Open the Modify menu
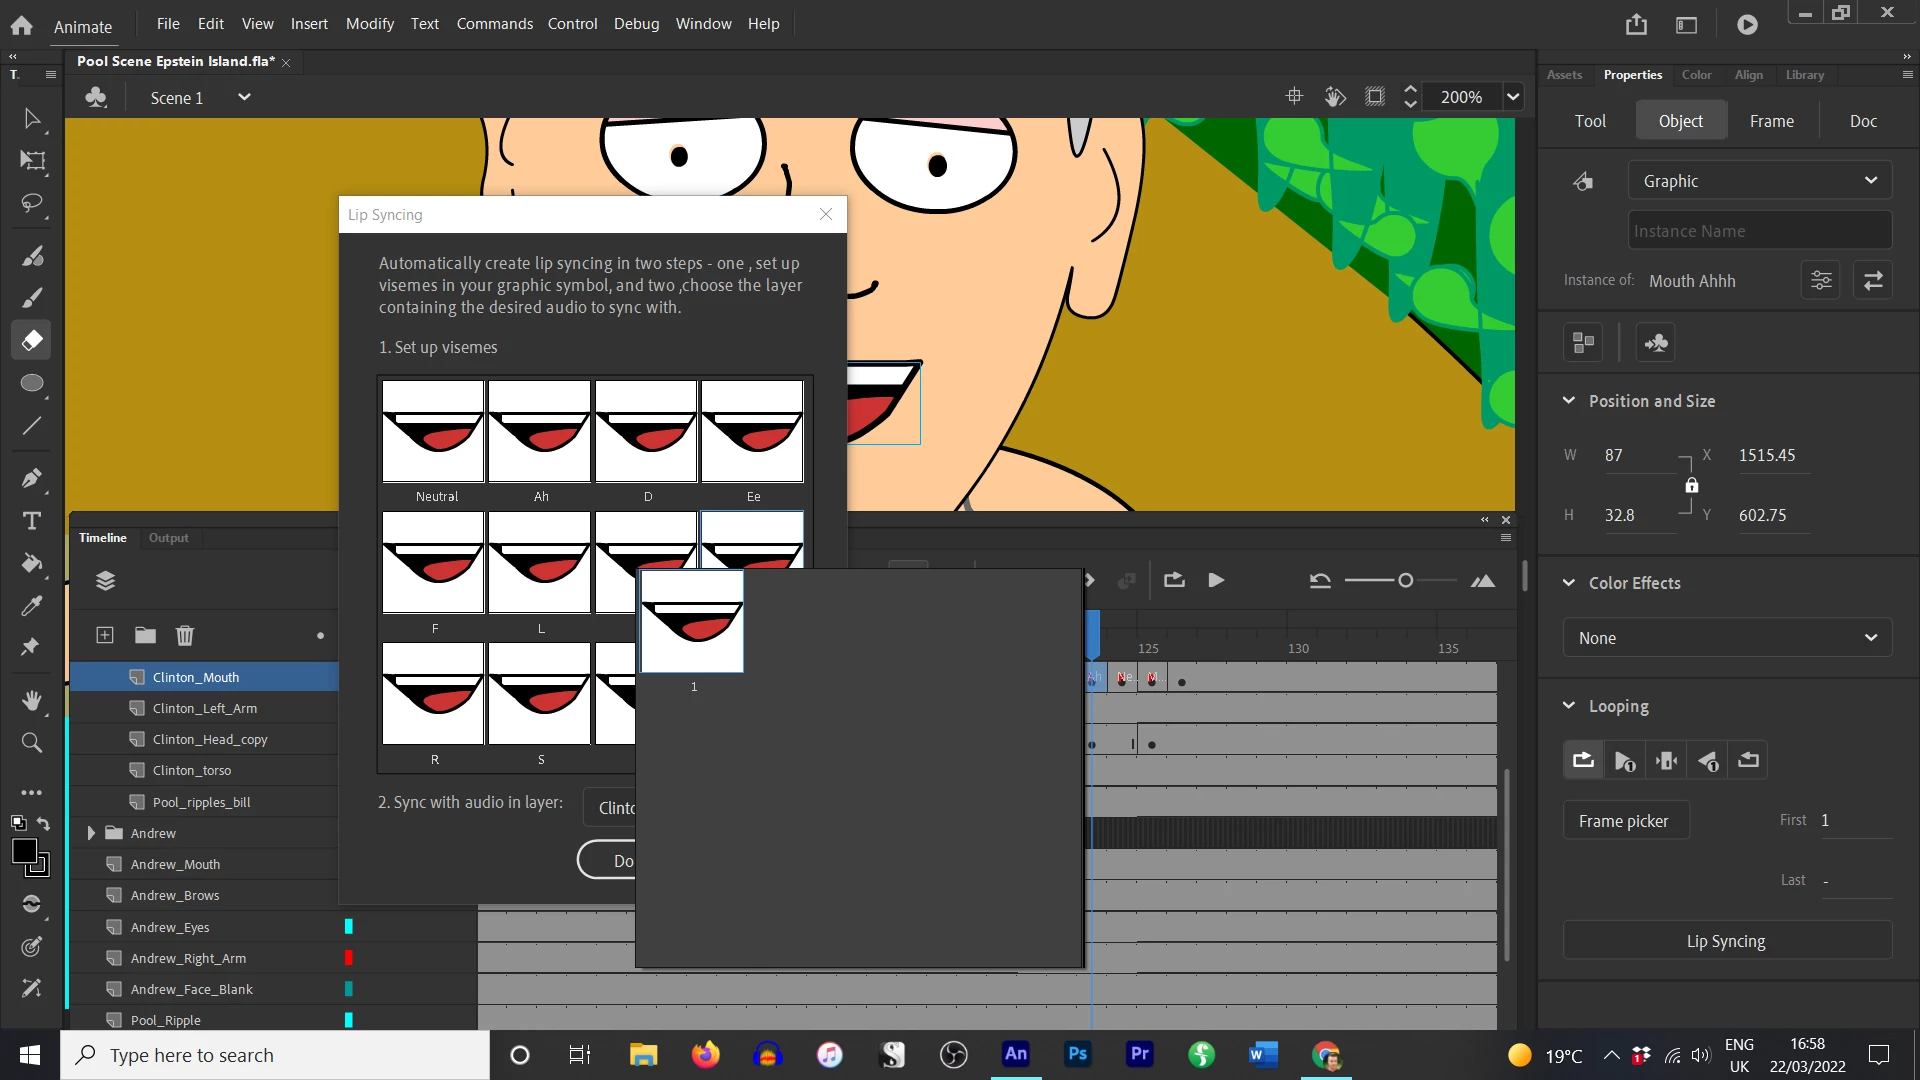The image size is (1920, 1080). (369, 23)
